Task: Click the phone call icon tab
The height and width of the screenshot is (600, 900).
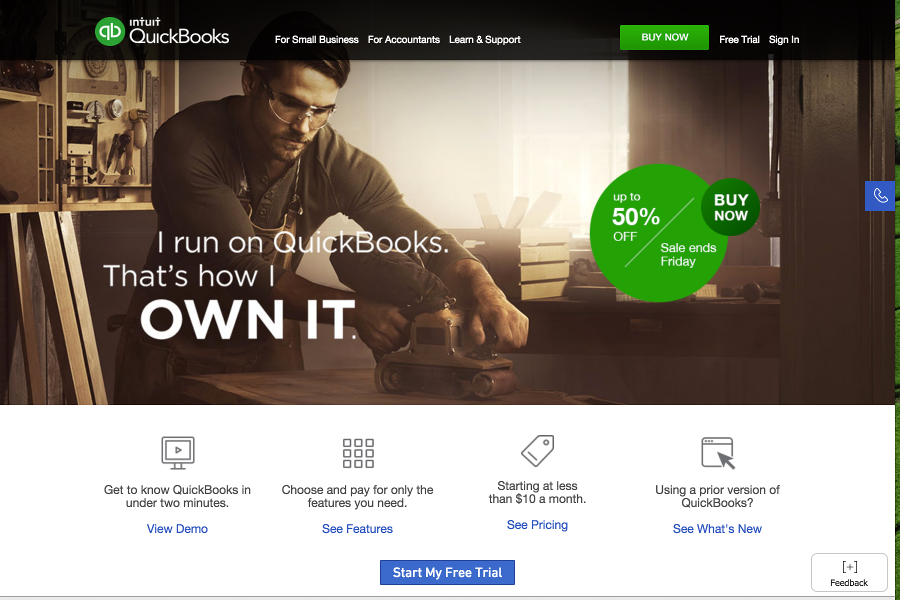Action: tap(880, 196)
